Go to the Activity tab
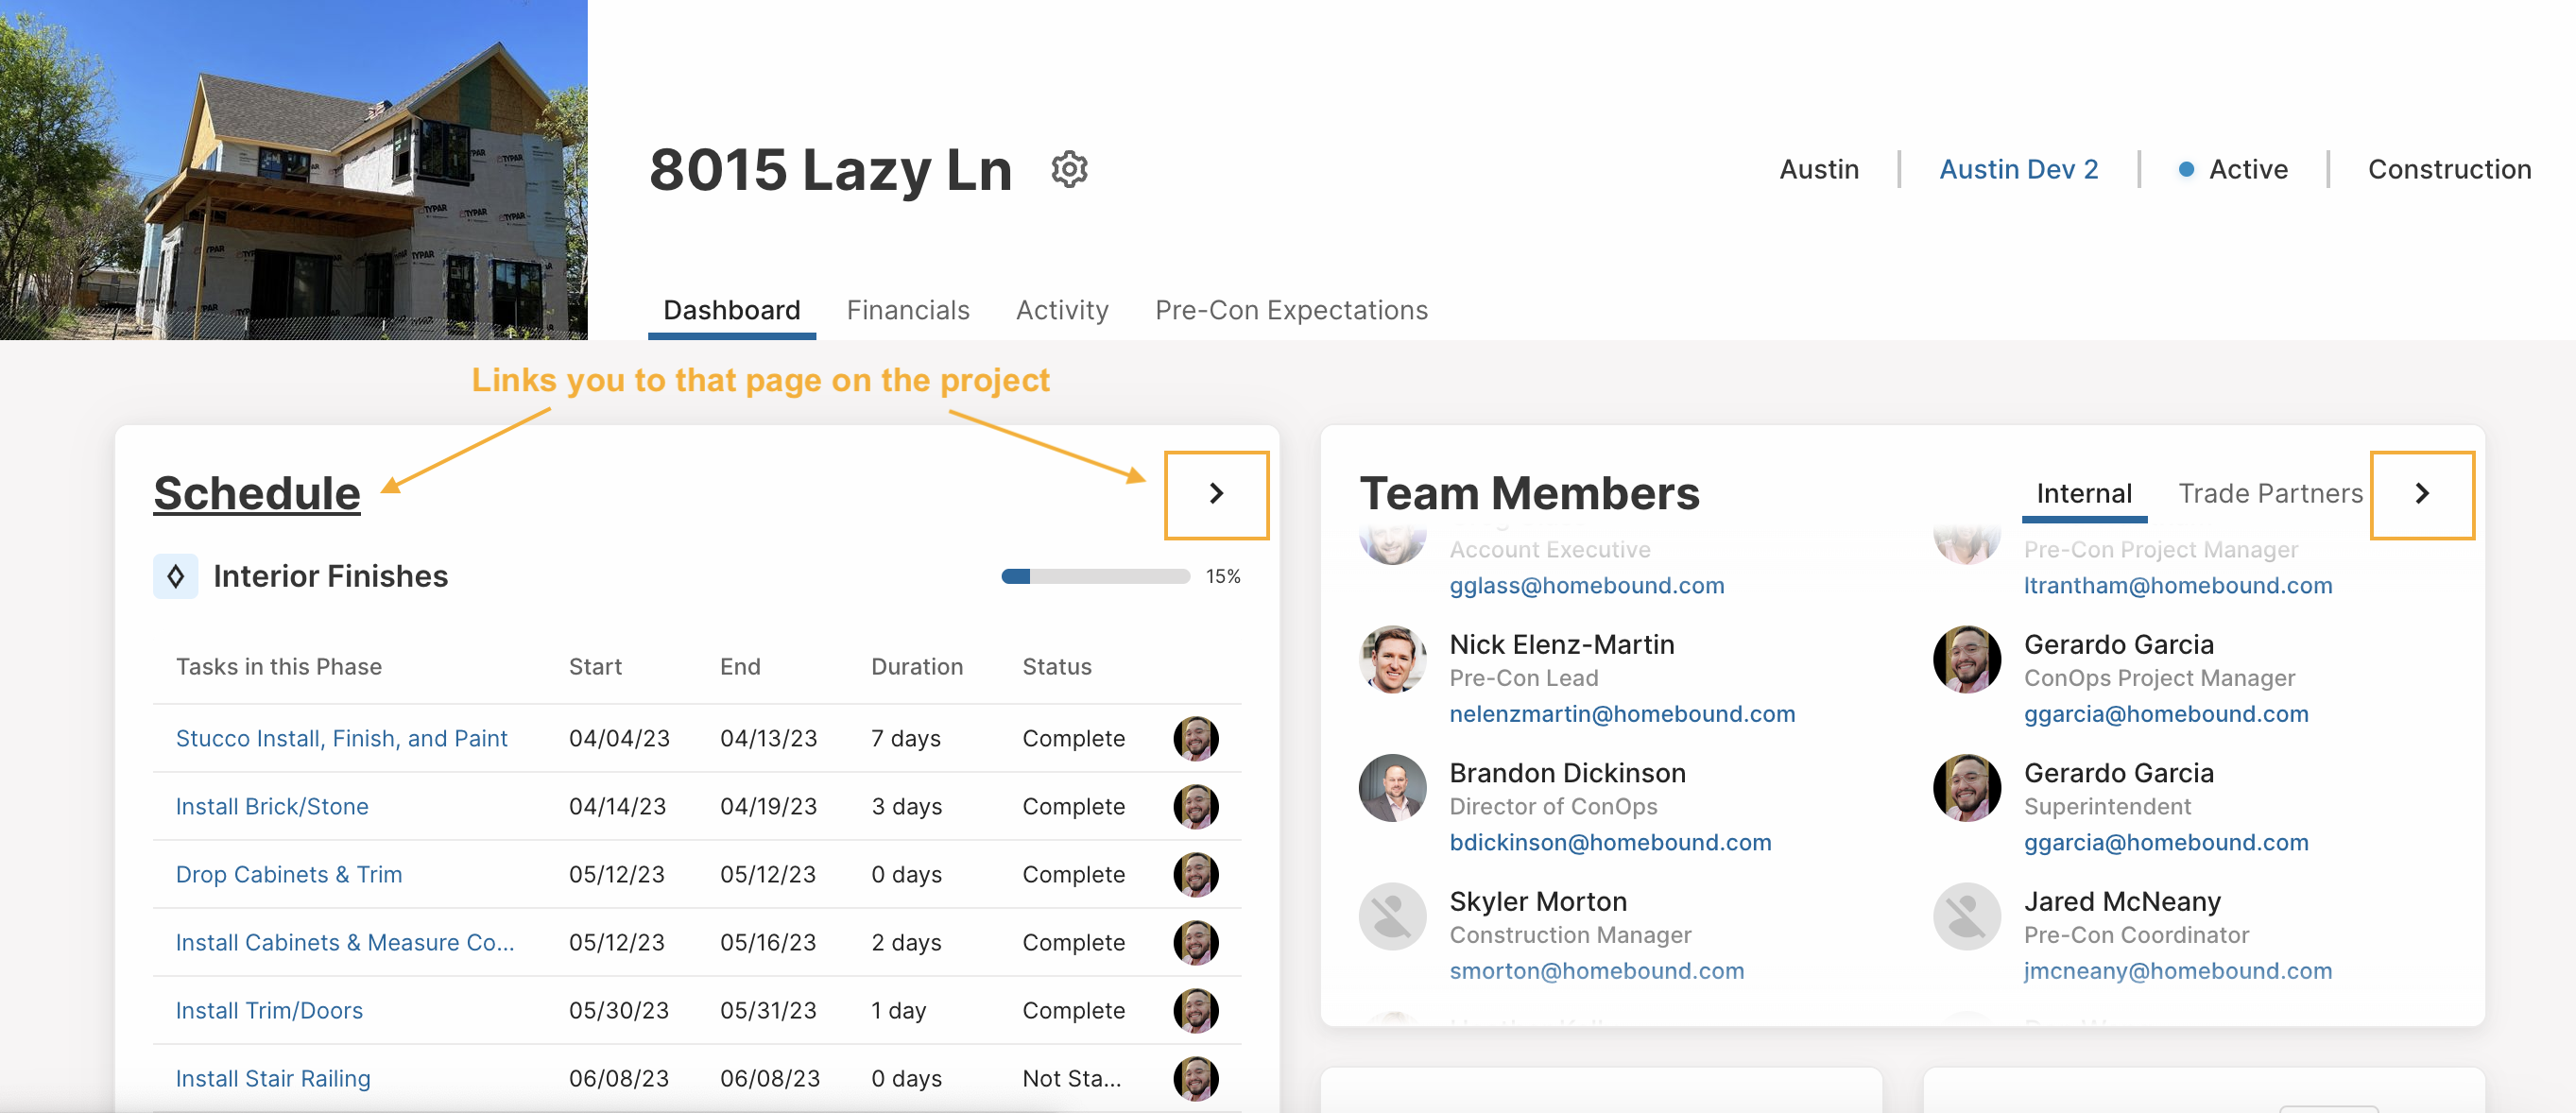This screenshot has height=1113, width=2576. point(1062,311)
